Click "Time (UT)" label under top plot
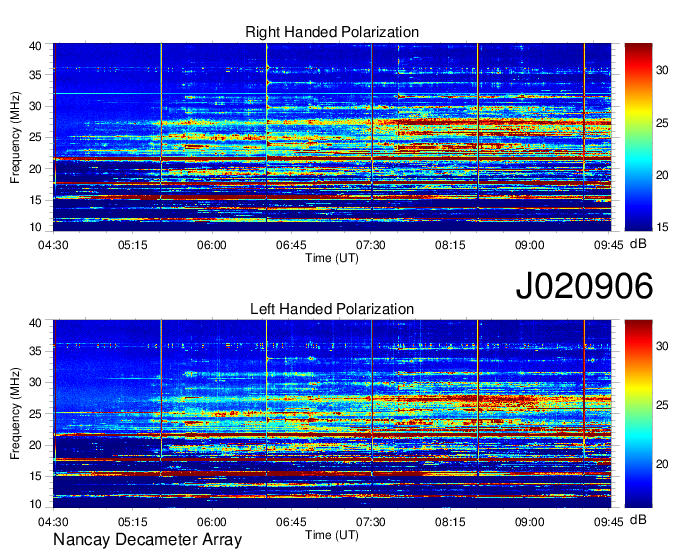Image resolution: width=680 pixels, height=552 pixels. point(332,258)
